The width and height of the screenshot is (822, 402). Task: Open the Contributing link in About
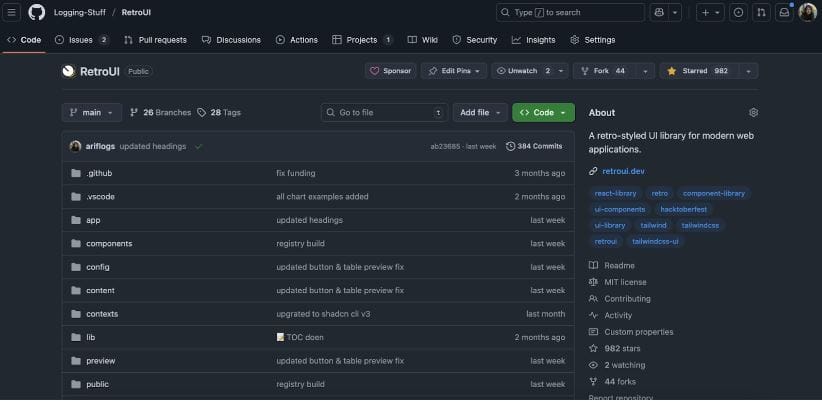pos(627,299)
